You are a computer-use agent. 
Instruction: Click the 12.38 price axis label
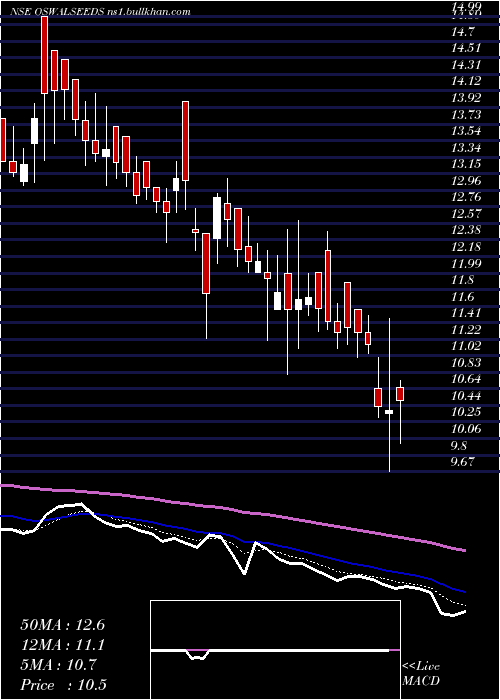click(465, 230)
